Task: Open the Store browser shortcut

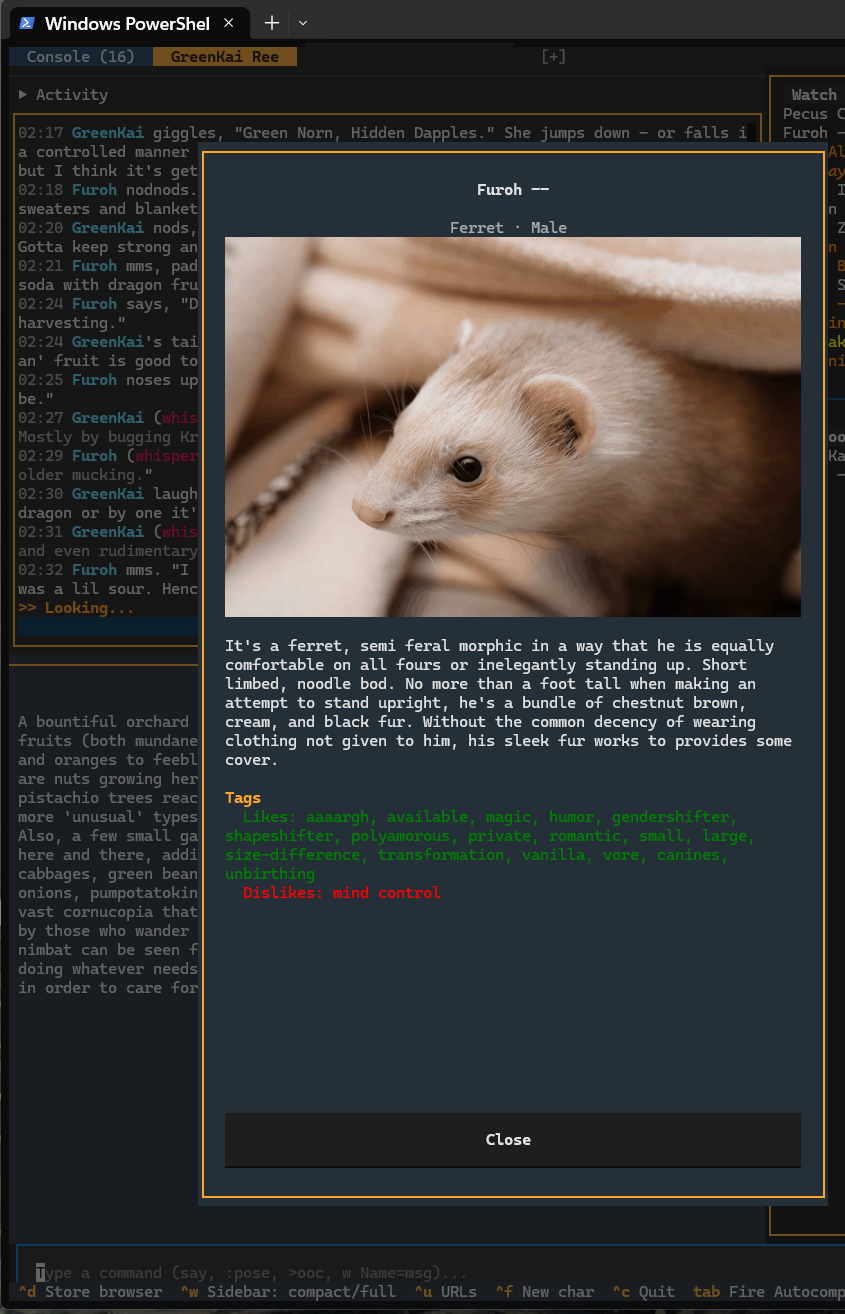Action: 90,1292
